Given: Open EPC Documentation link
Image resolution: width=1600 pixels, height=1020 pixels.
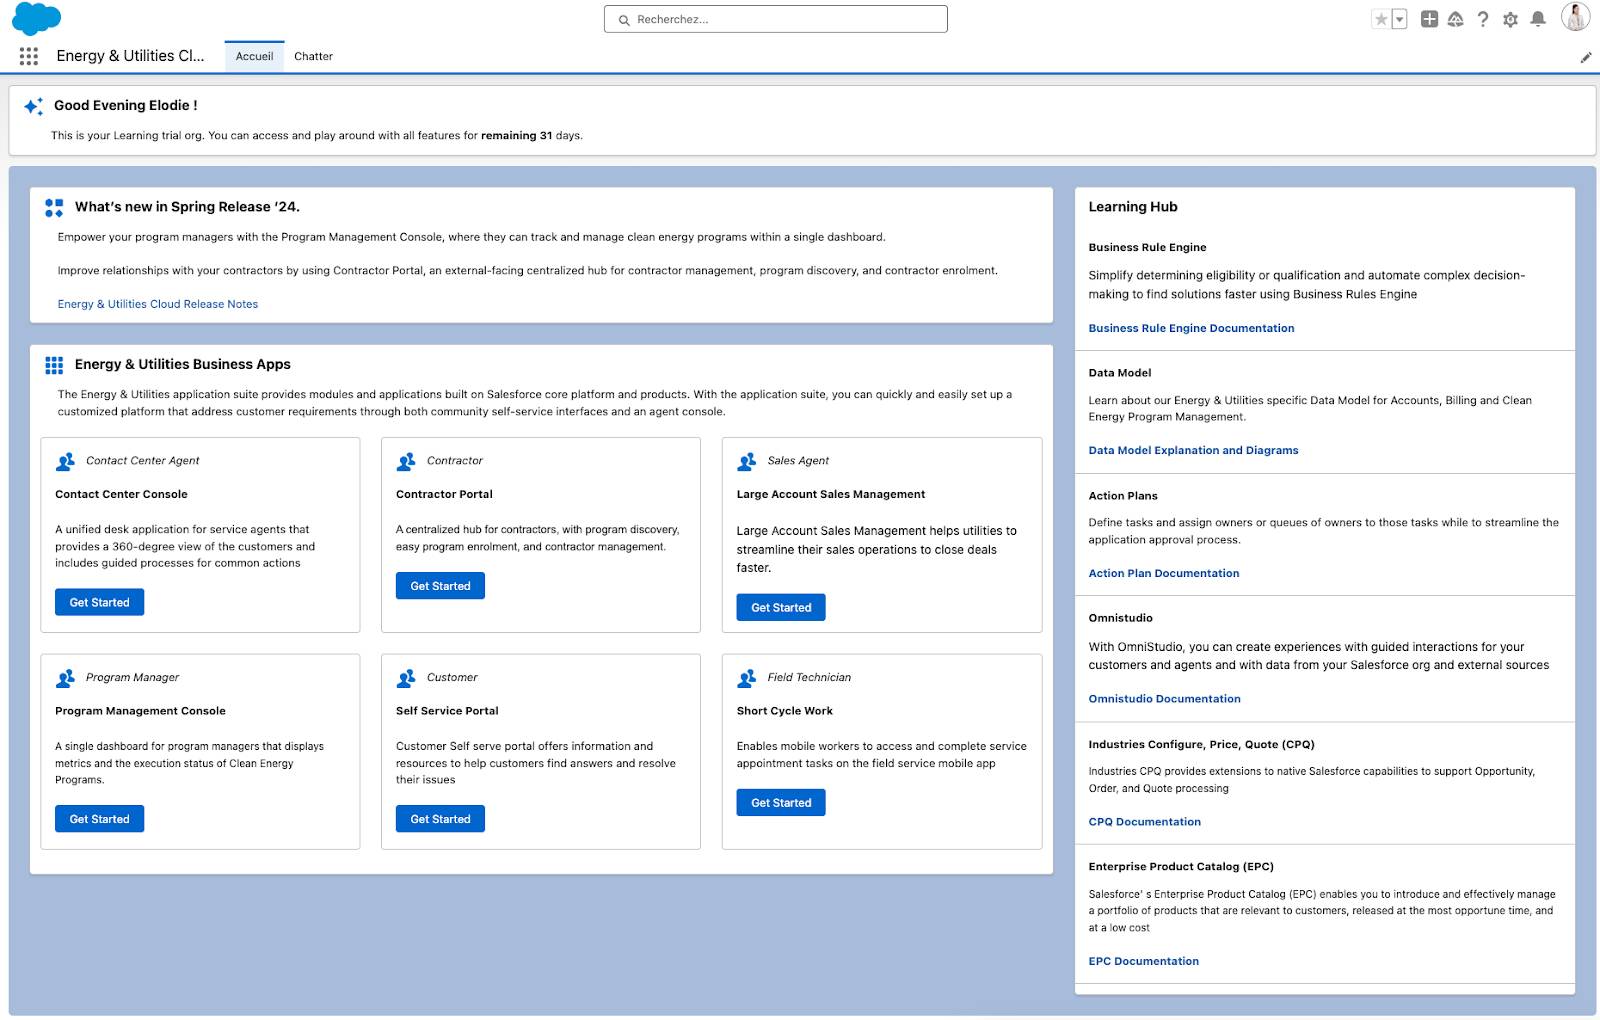Looking at the screenshot, I should pyautogui.click(x=1144, y=961).
